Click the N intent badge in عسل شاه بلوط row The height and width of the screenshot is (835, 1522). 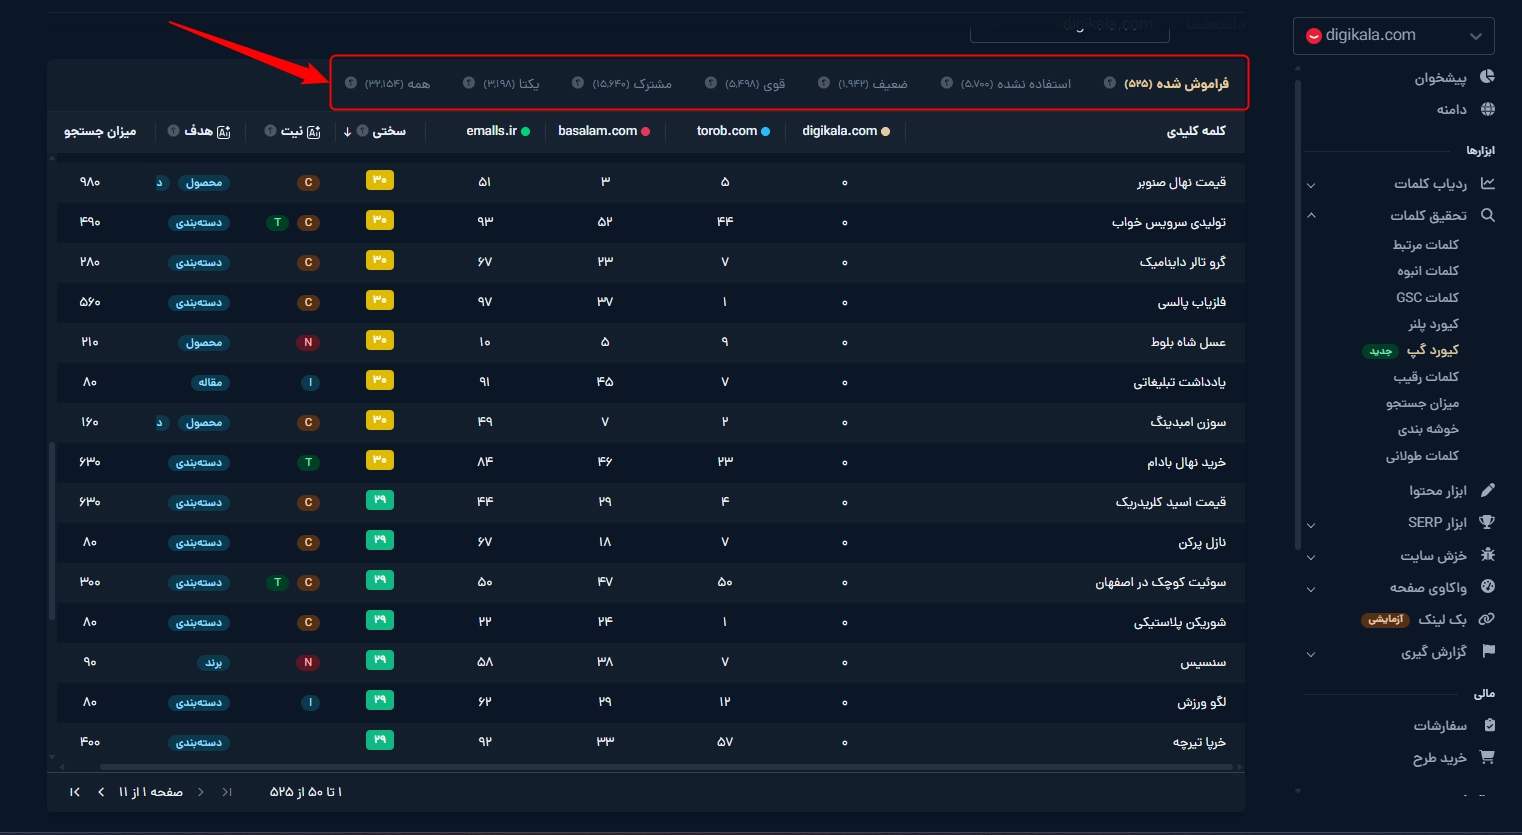(x=308, y=342)
